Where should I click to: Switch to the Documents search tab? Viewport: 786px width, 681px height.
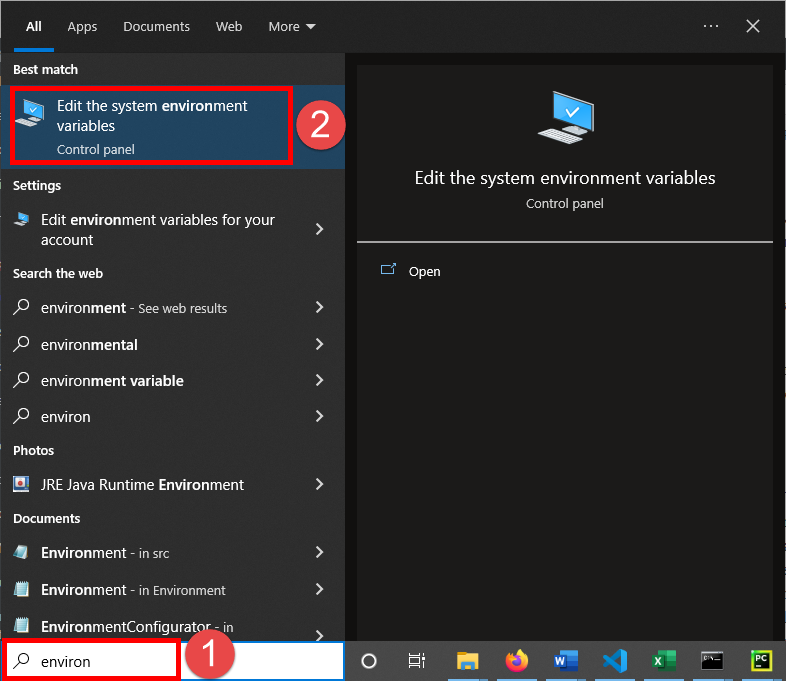[156, 27]
